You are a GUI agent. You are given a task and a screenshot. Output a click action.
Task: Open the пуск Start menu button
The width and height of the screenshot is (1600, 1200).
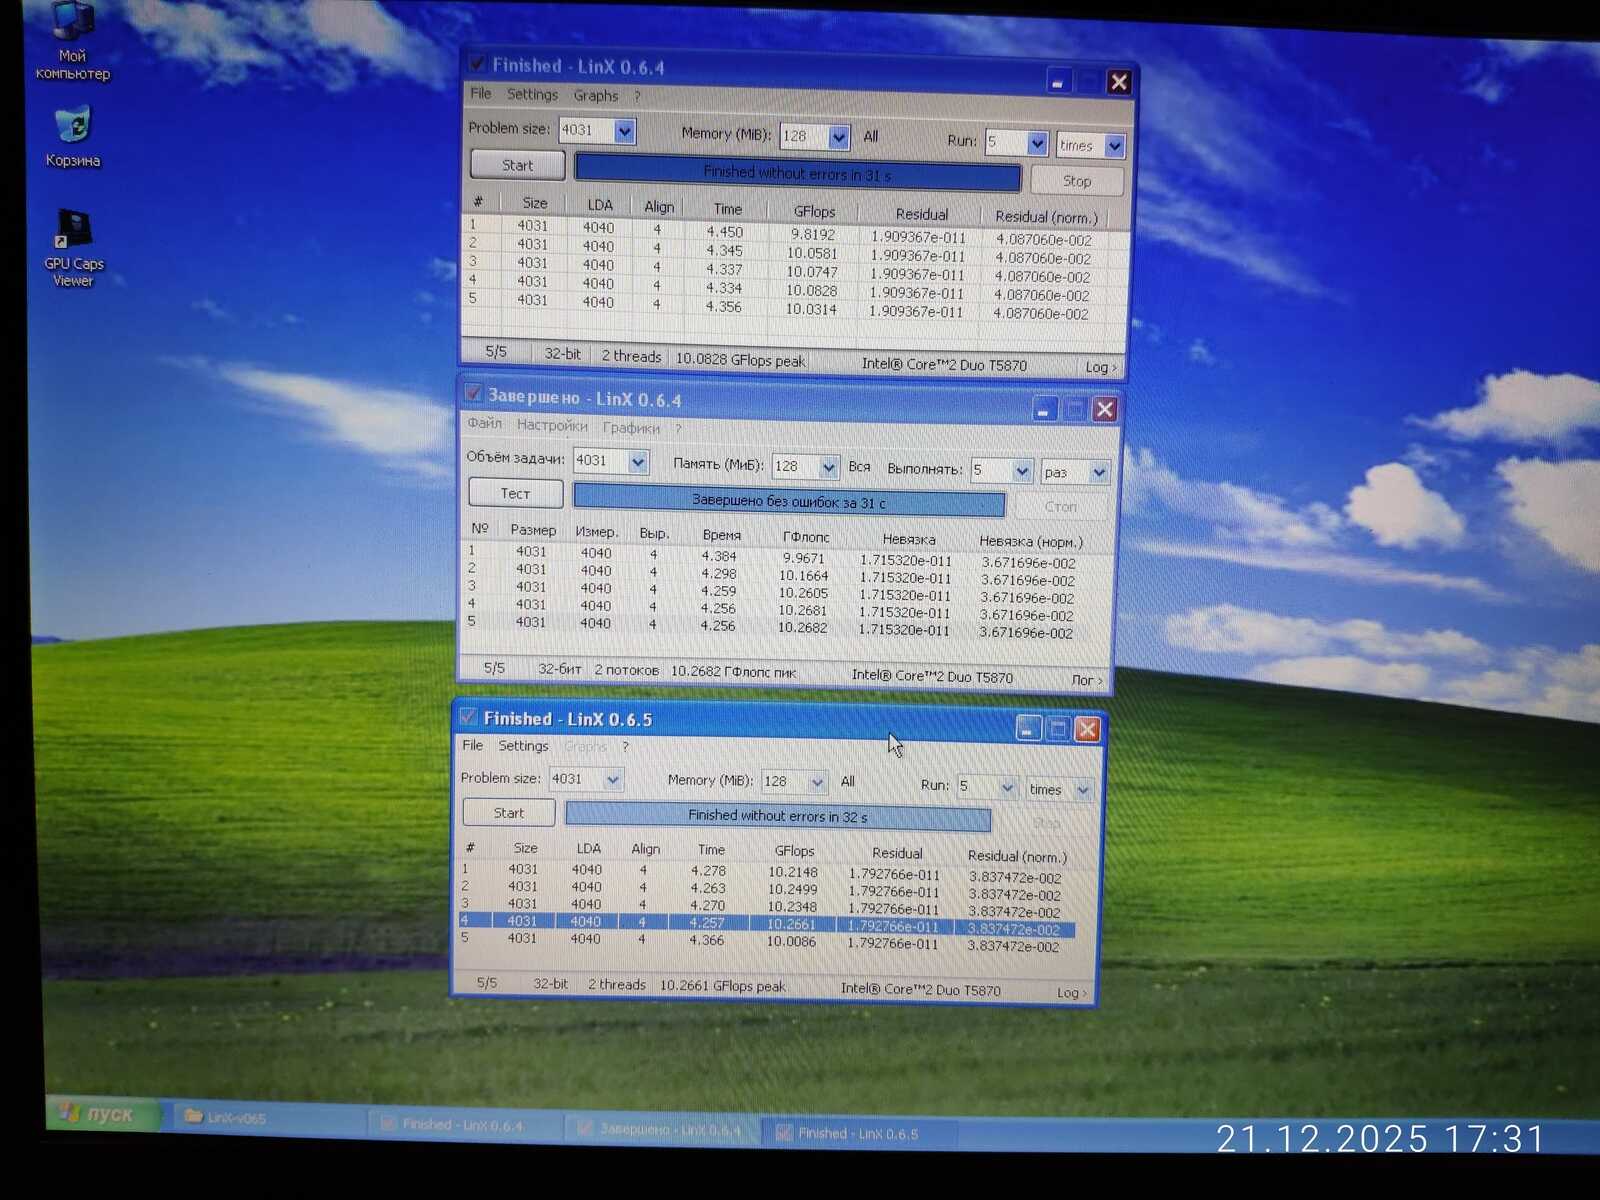click(x=103, y=1113)
